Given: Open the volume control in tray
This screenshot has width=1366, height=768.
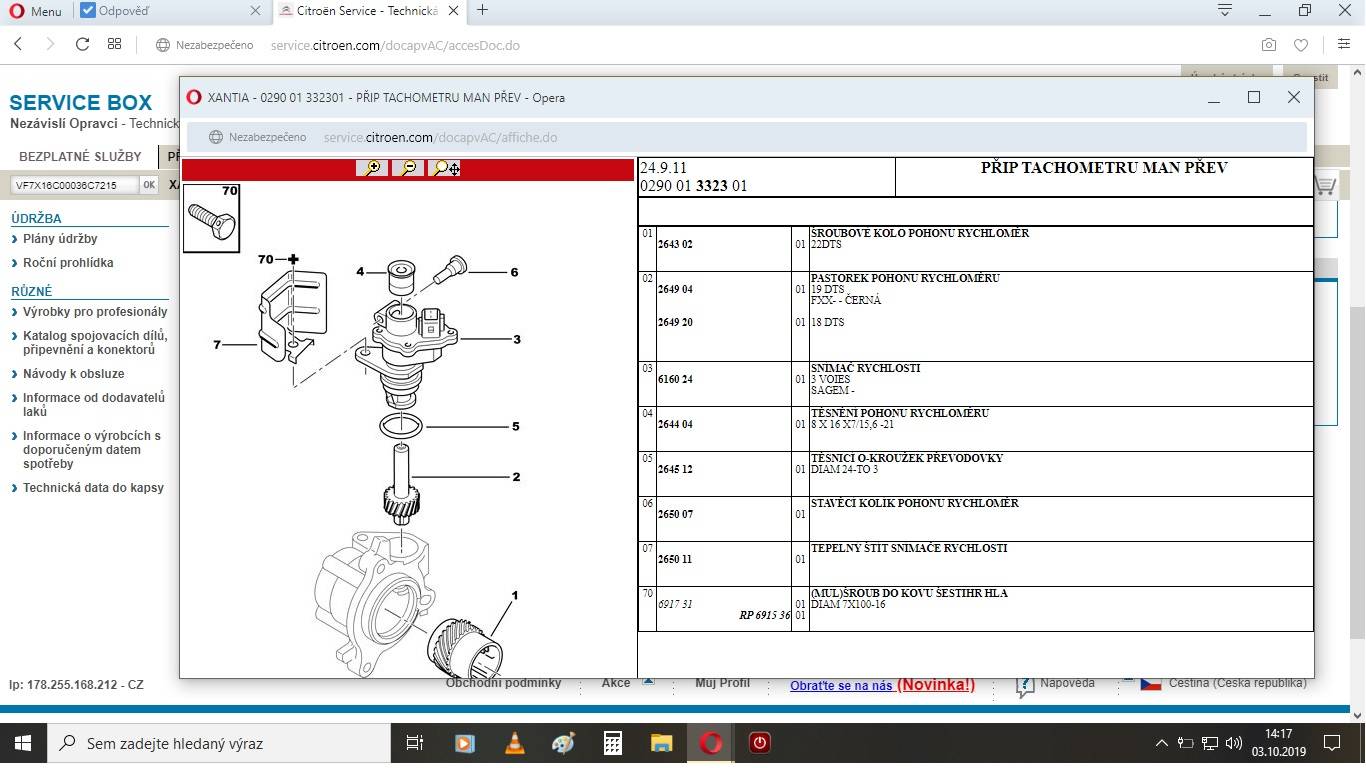Looking at the screenshot, I should click(x=1234, y=743).
